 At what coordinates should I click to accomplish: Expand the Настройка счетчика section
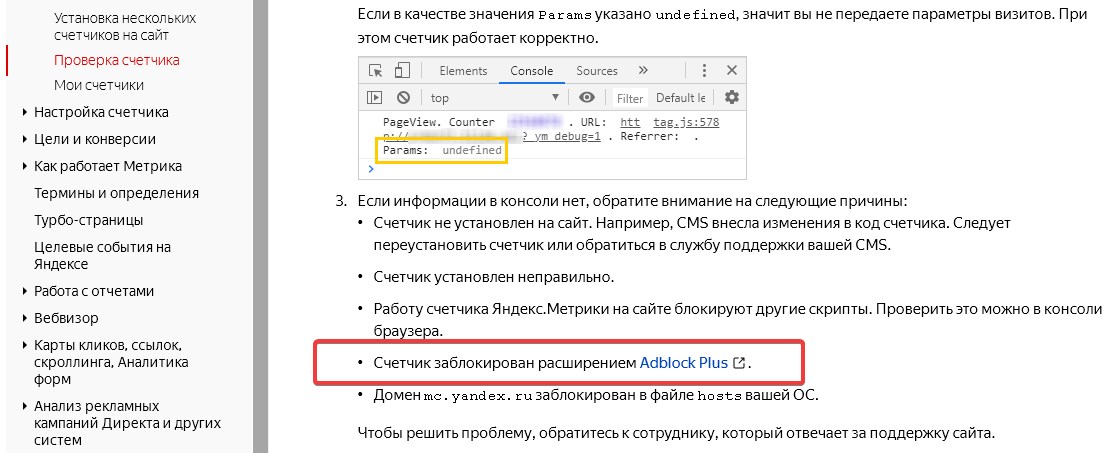[x=25, y=112]
